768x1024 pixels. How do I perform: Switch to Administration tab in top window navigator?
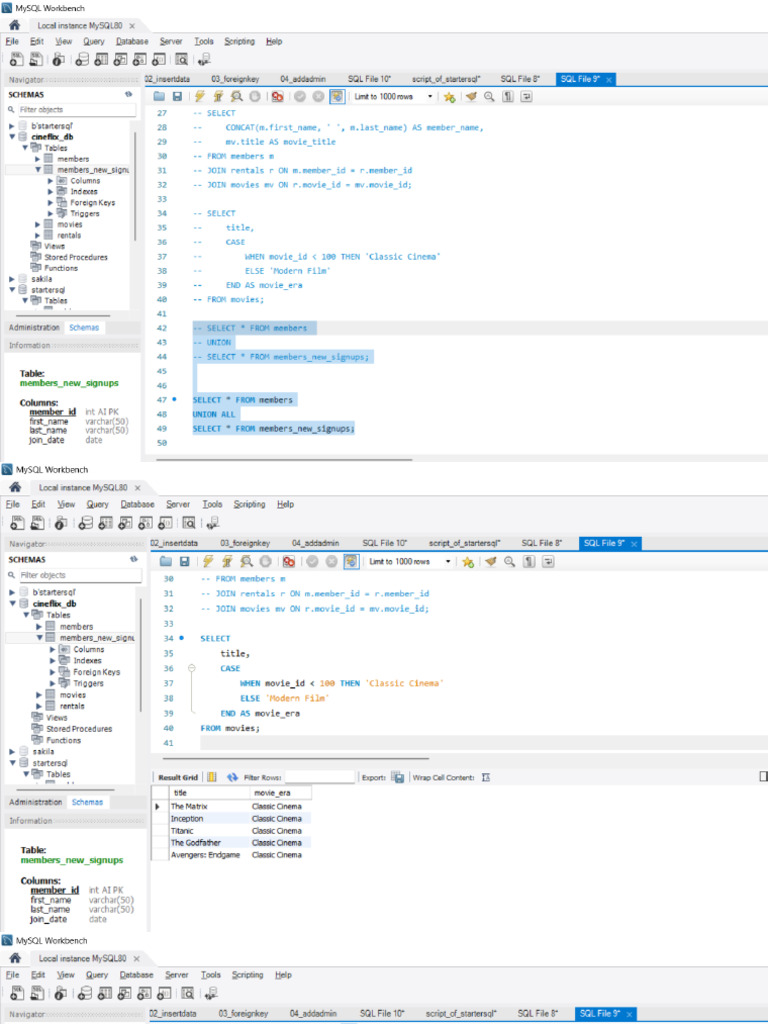pos(35,328)
